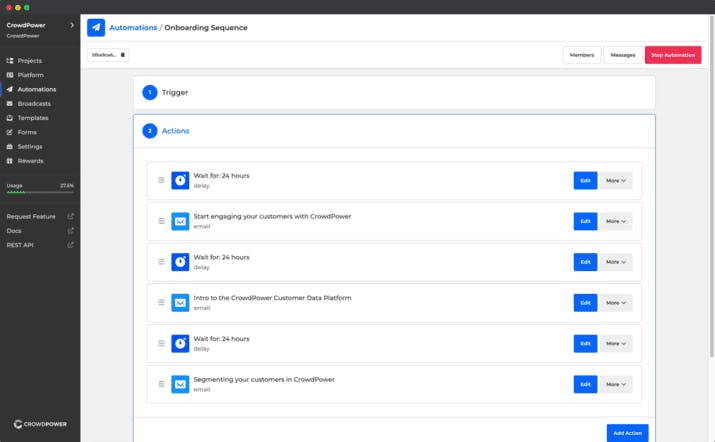Click the Onboarding Sequence breadcrumb text
Image resolution: width=715 pixels, height=442 pixels.
click(206, 27)
